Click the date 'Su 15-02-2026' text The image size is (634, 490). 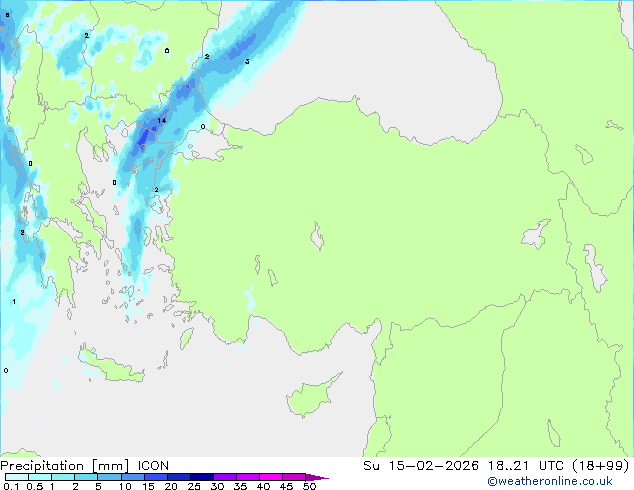(421, 466)
